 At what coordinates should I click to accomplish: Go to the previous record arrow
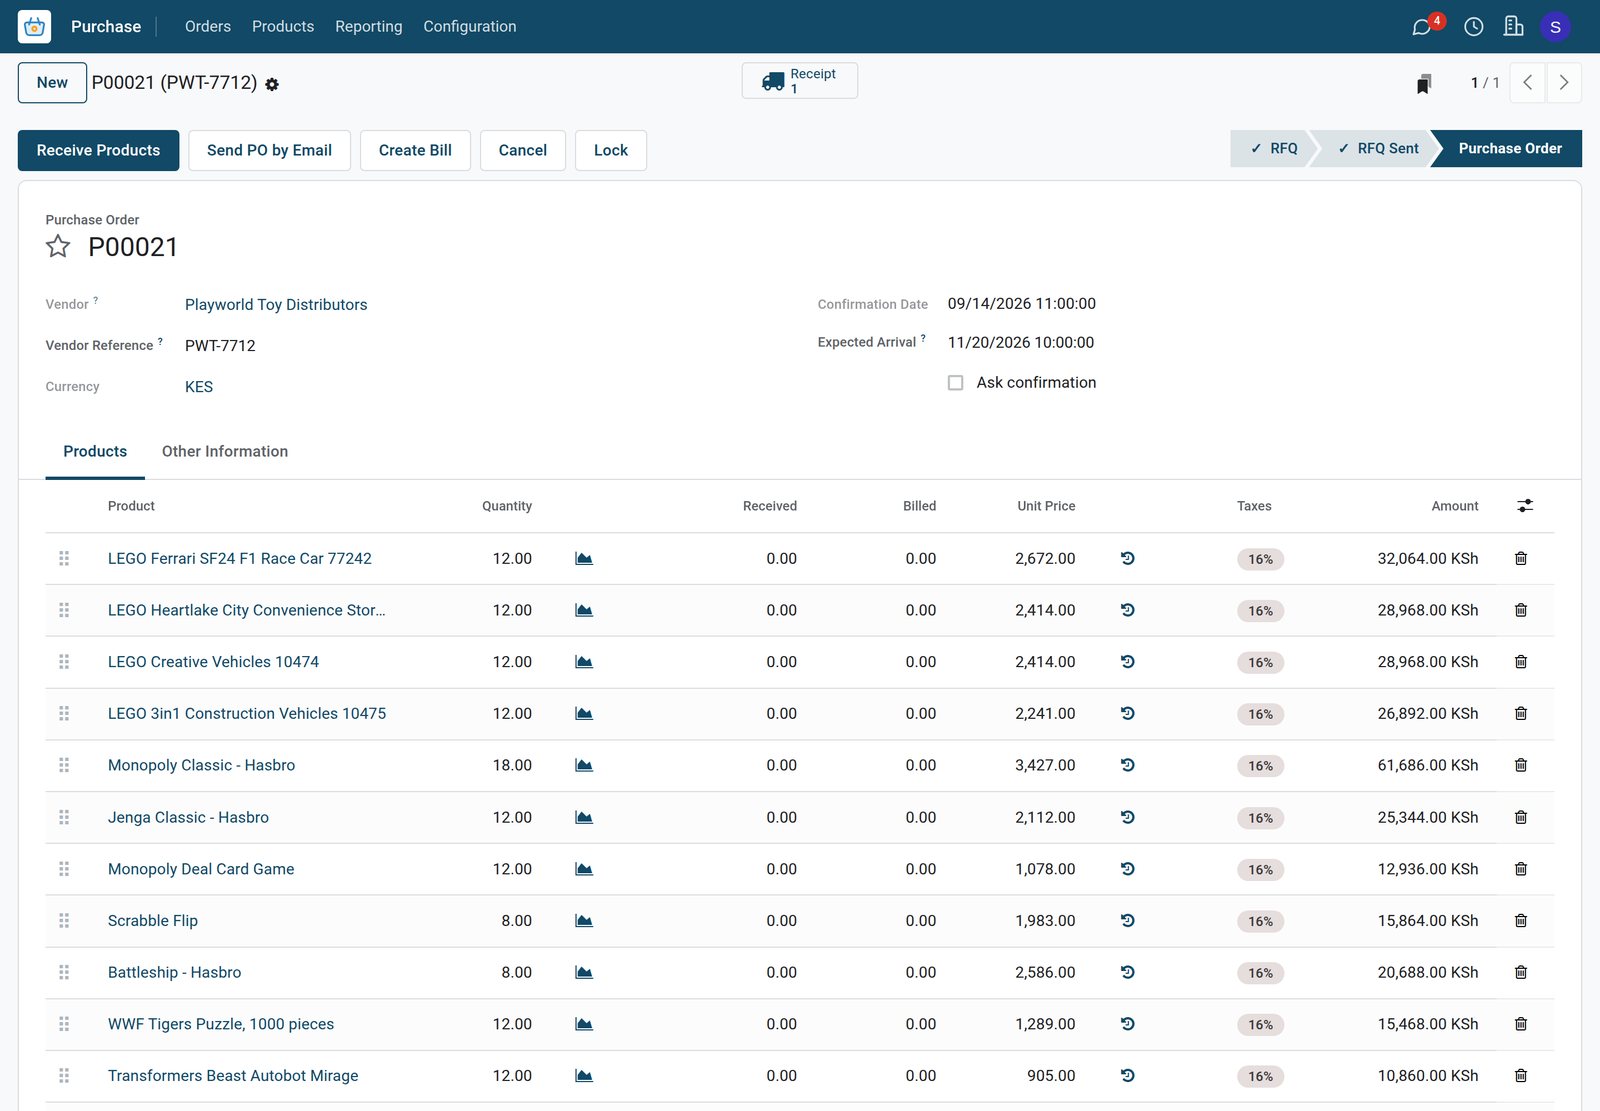(1527, 83)
